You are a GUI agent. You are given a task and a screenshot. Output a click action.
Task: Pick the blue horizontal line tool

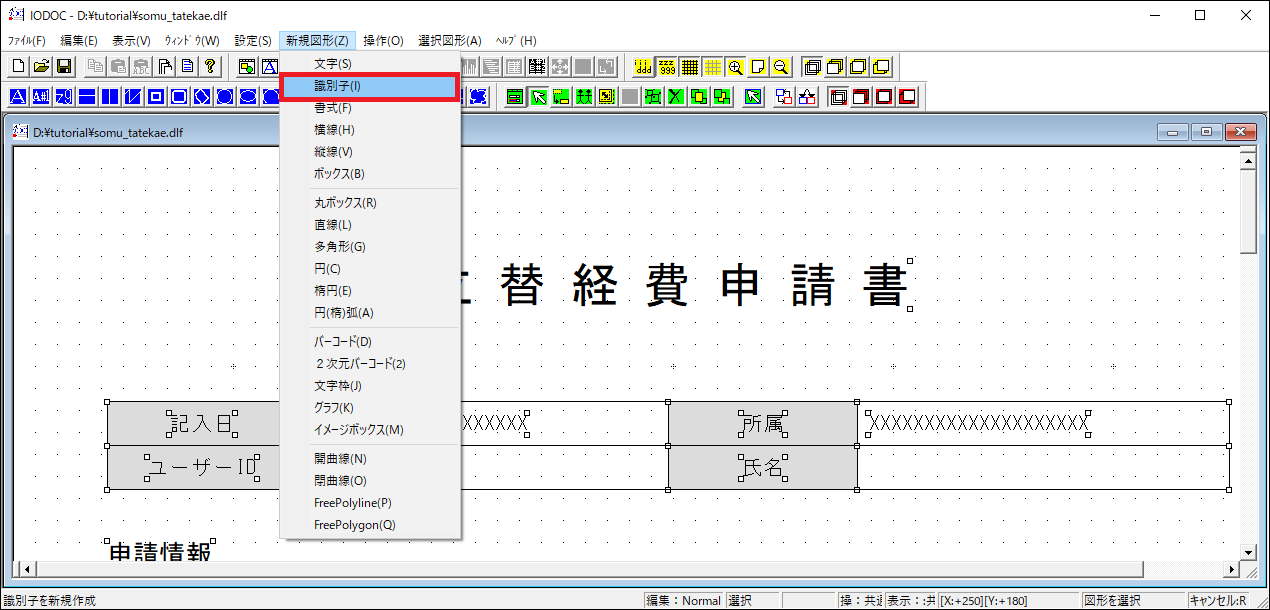point(87,97)
